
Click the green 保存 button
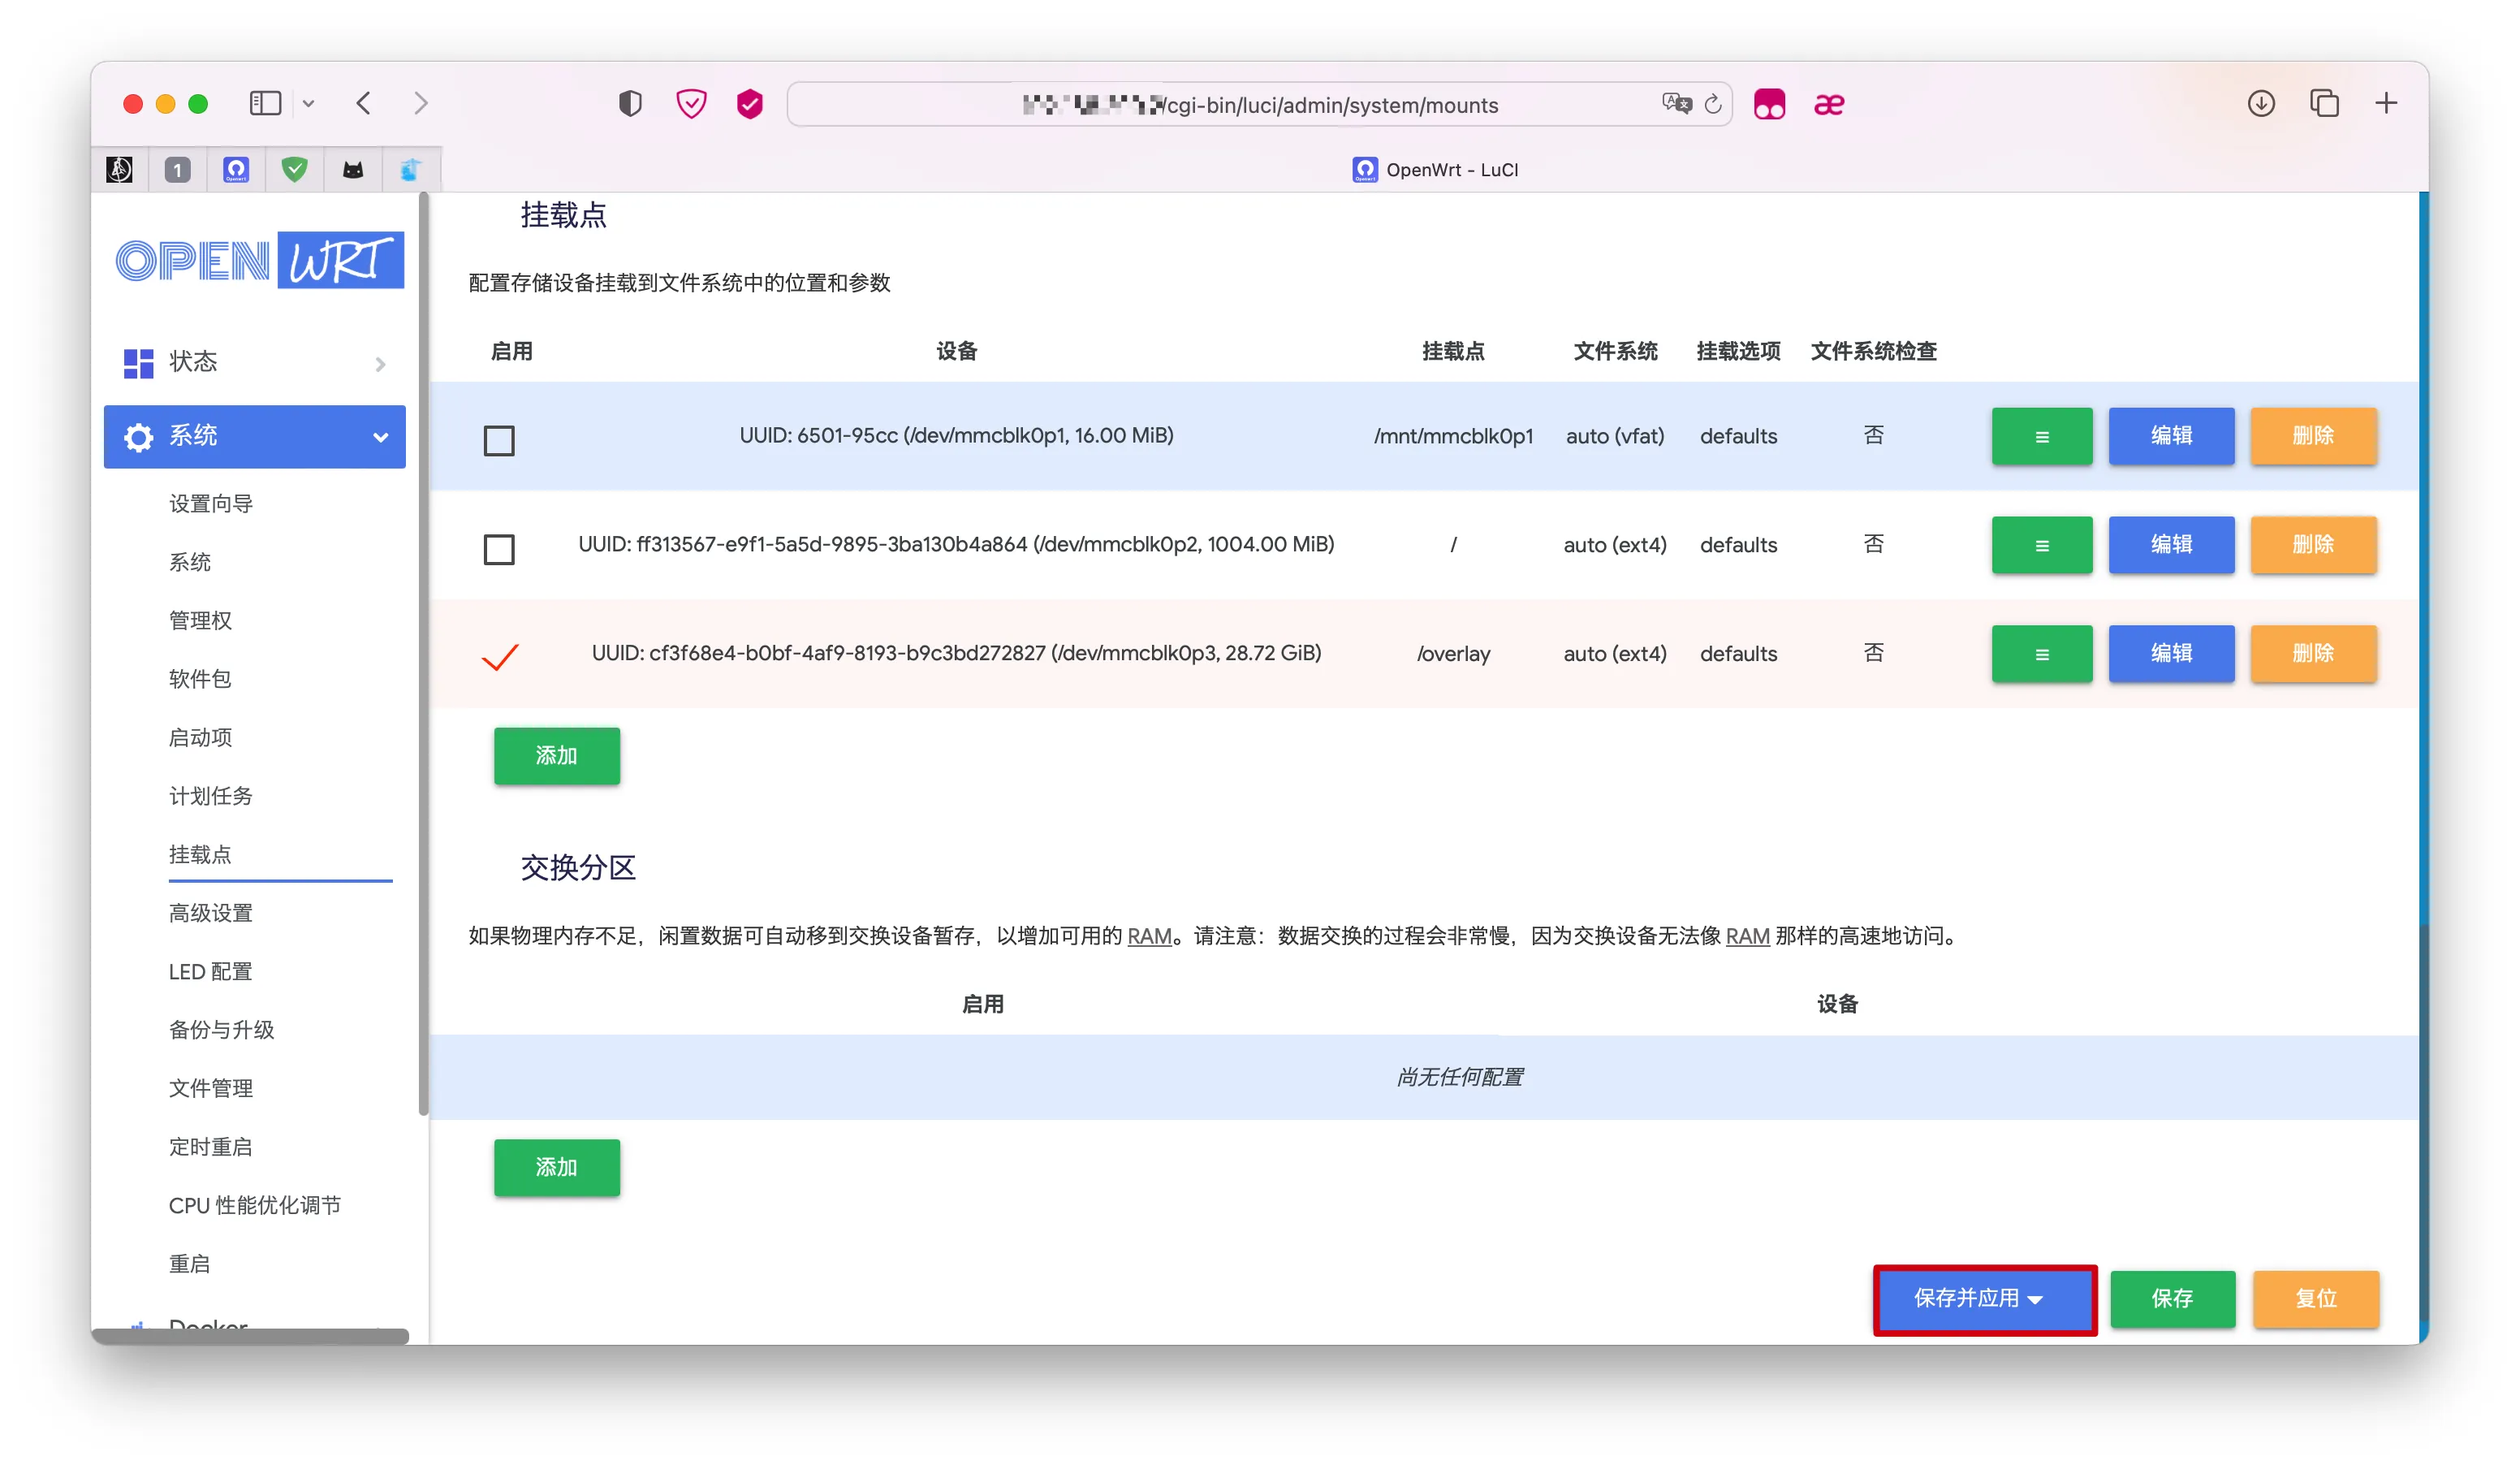pyautogui.click(x=2172, y=1299)
